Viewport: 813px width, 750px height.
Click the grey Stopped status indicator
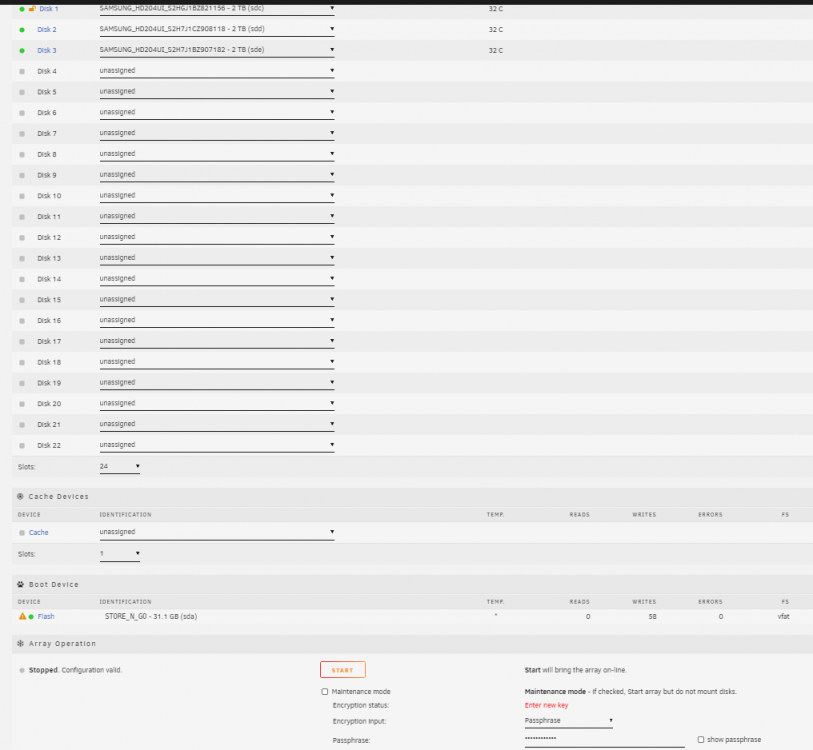(x=22, y=670)
